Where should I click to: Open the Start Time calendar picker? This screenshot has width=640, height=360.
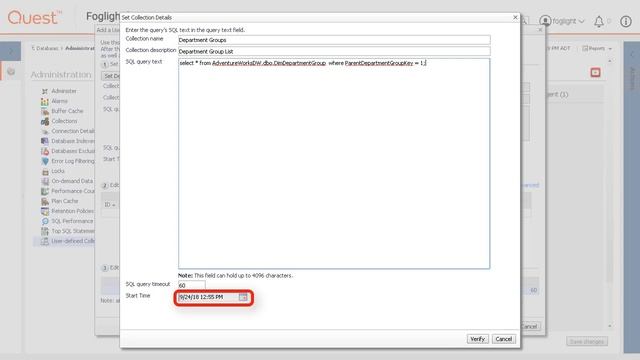tap(243, 297)
